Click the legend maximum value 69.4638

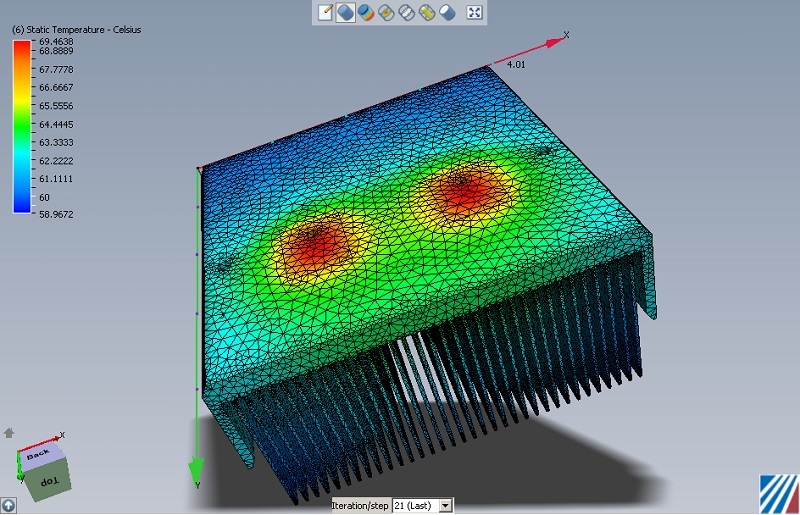pos(56,41)
